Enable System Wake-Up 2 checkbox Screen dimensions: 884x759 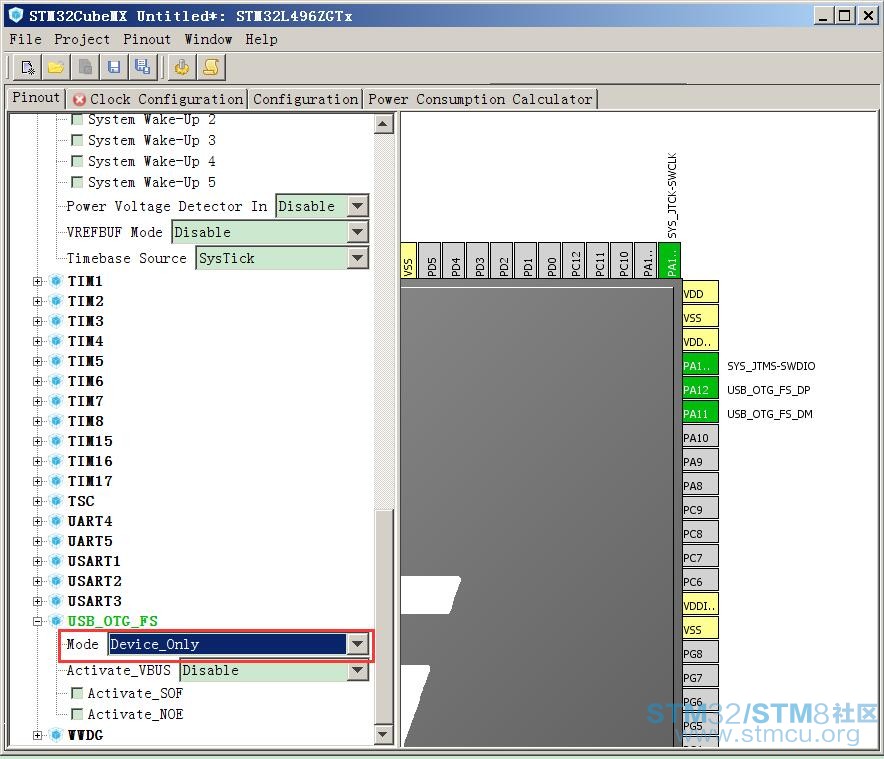77,119
